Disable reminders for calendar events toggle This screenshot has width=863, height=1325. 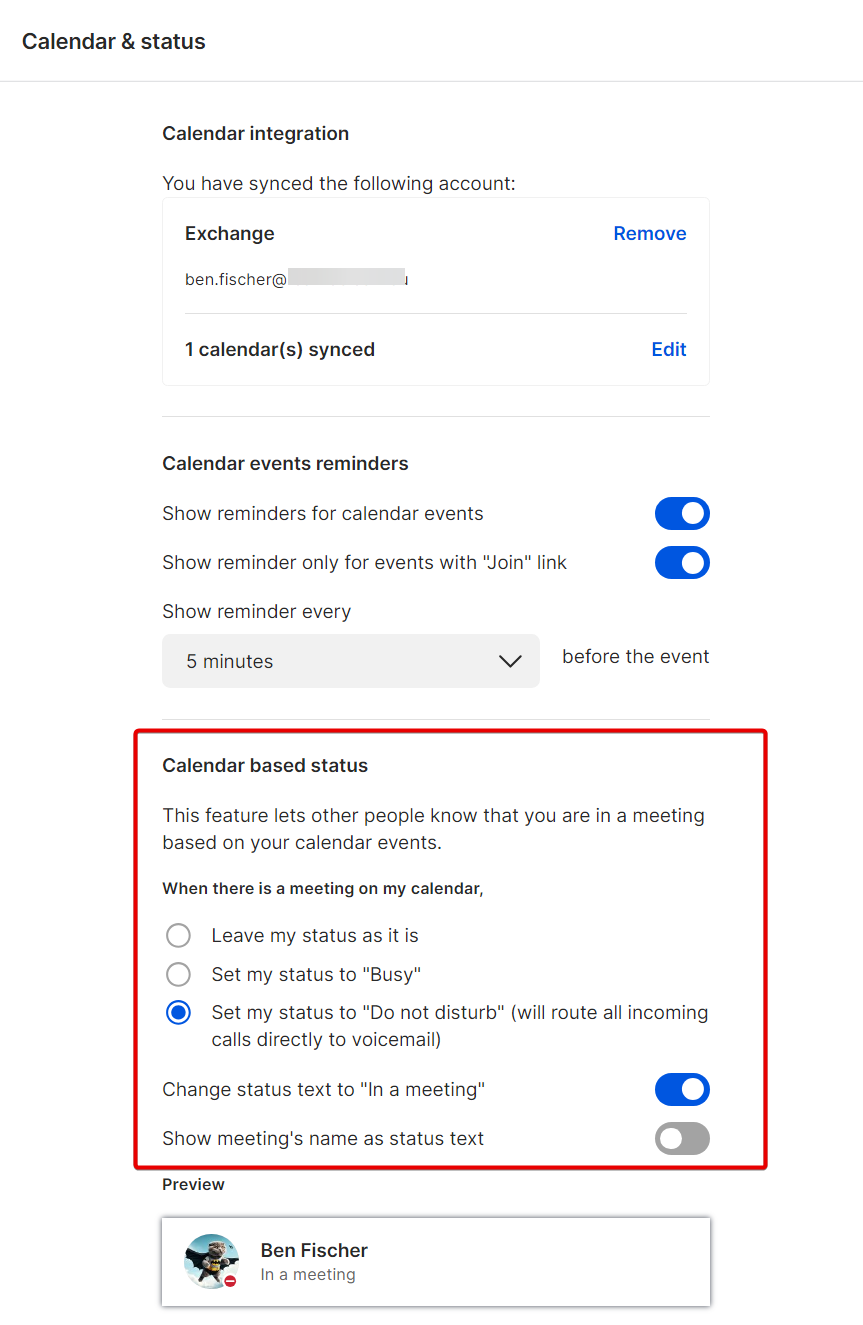coord(682,514)
